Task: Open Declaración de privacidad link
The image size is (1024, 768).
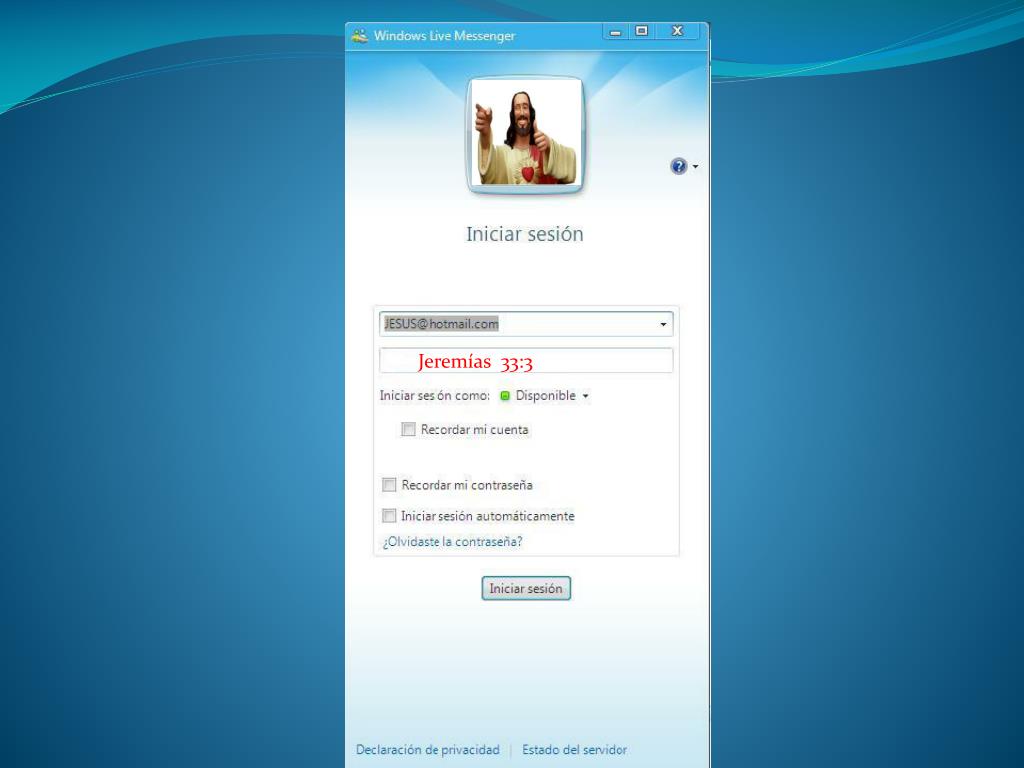Action: point(428,750)
